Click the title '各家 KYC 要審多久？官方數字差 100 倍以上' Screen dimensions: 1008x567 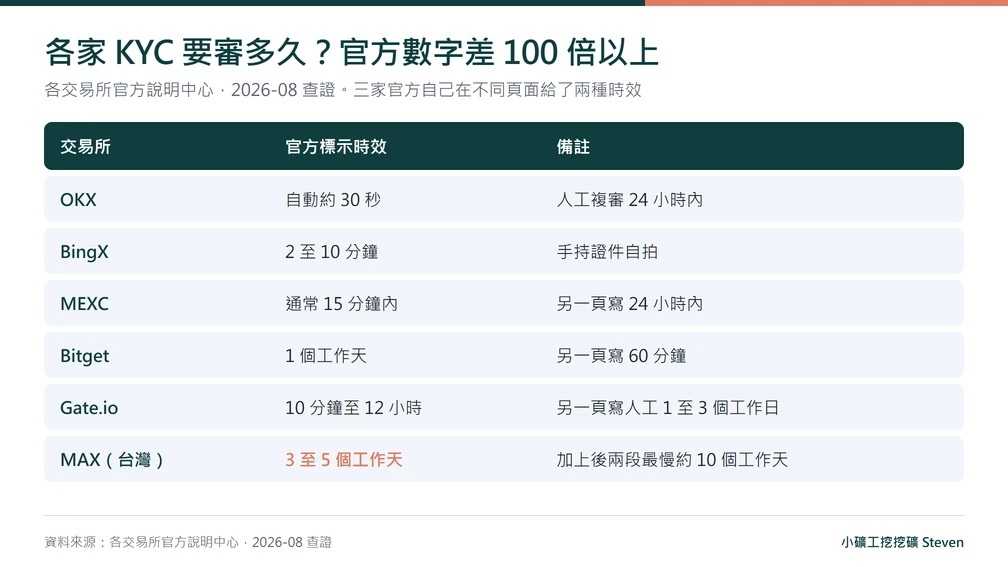352,52
